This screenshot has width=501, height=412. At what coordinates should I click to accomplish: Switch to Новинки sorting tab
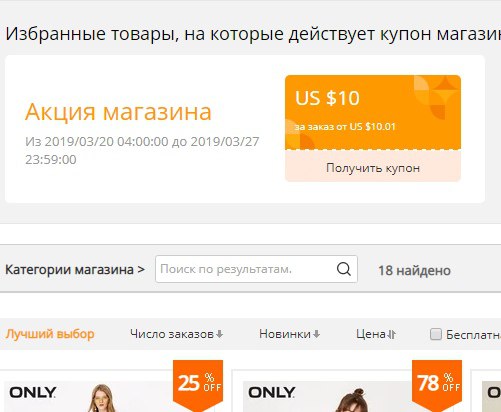(x=289, y=334)
